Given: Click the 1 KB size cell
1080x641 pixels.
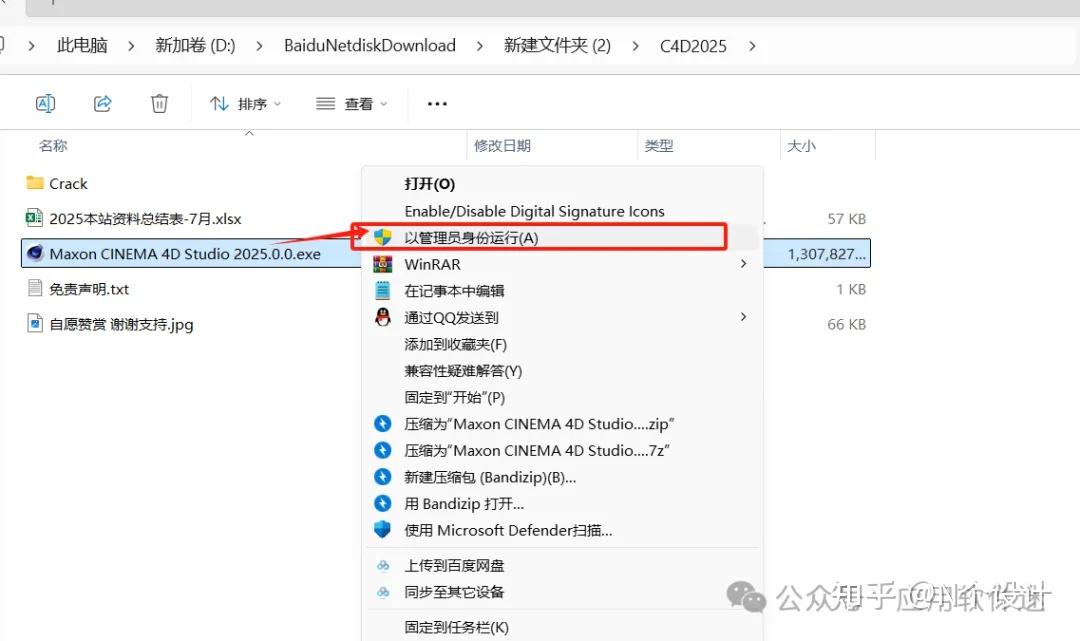Looking at the screenshot, I should [851, 289].
